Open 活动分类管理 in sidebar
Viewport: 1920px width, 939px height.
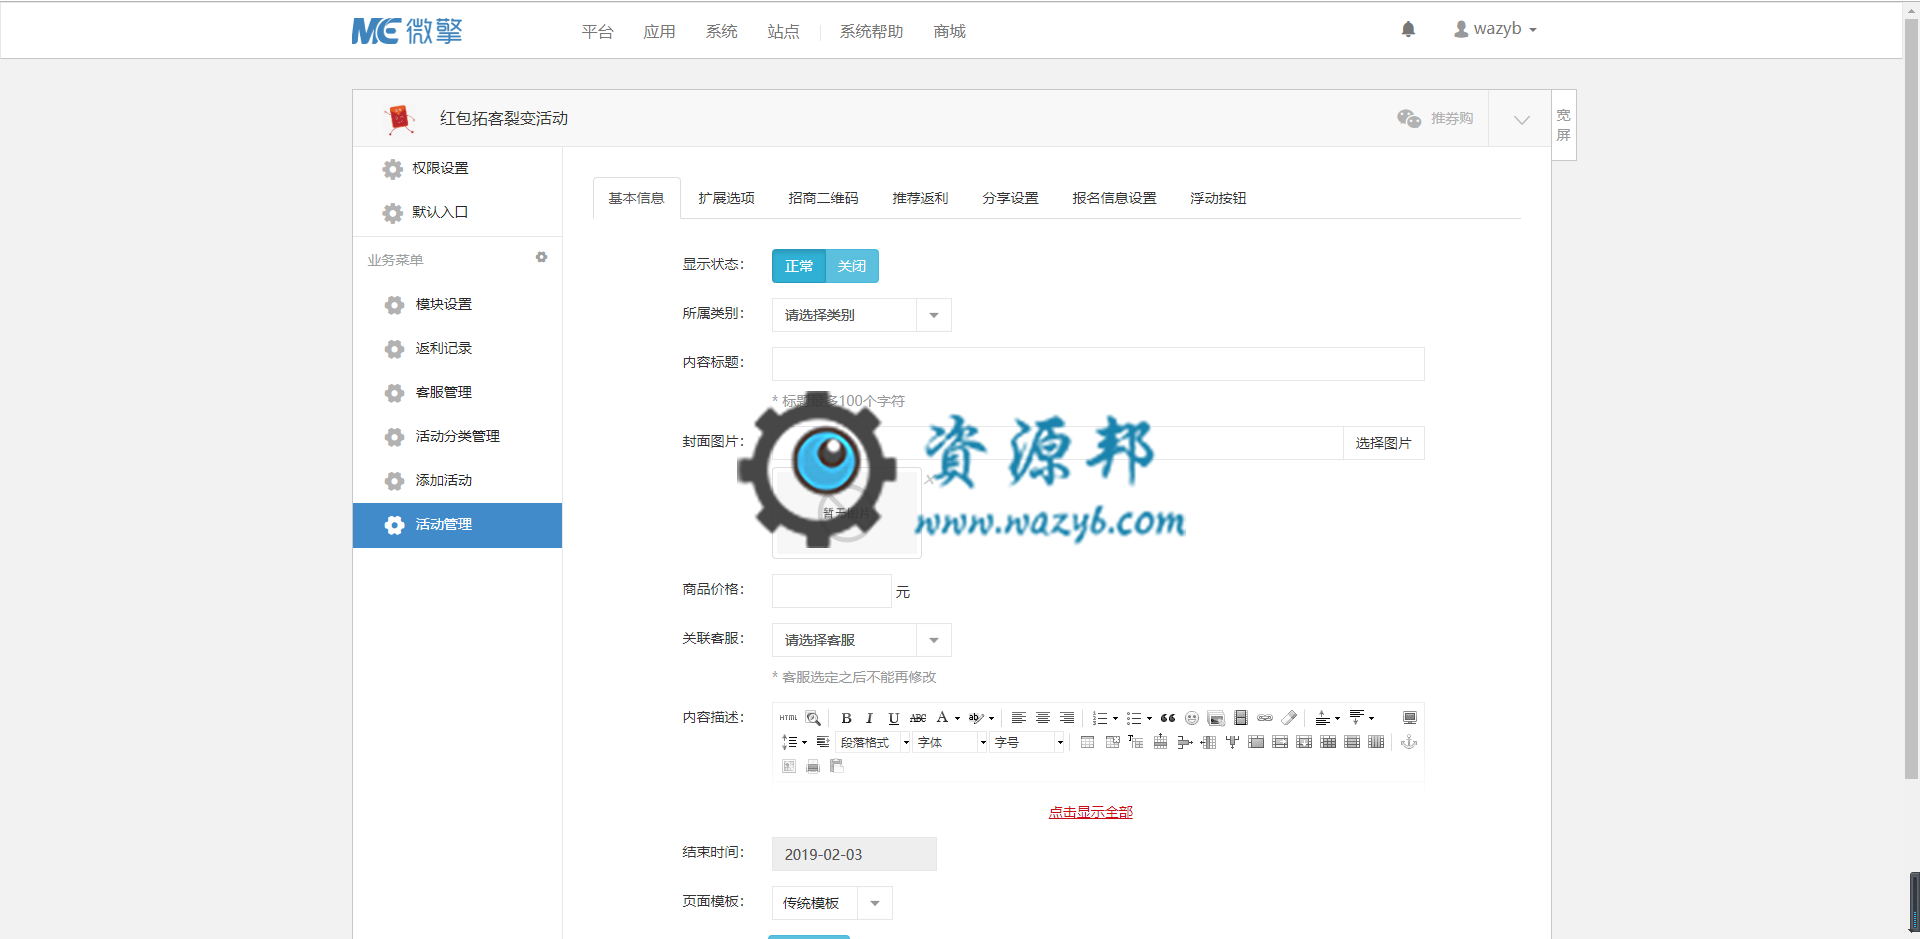(457, 436)
